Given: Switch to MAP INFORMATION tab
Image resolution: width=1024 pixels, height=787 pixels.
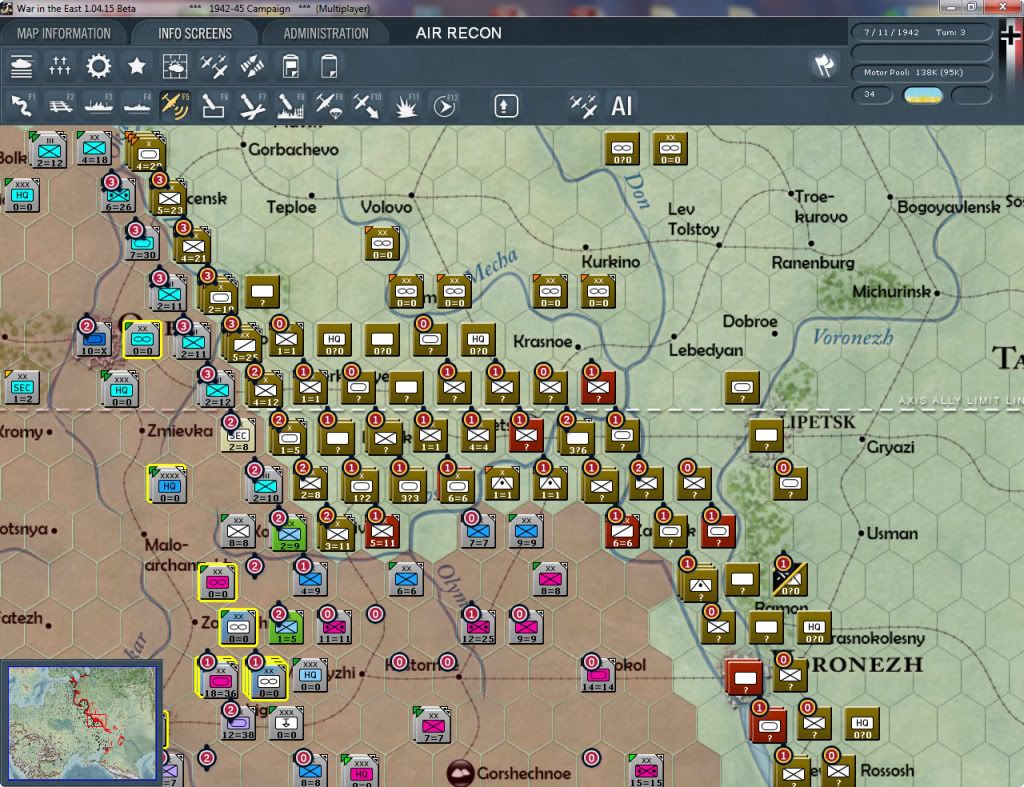Looking at the screenshot, I should point(63,33).
